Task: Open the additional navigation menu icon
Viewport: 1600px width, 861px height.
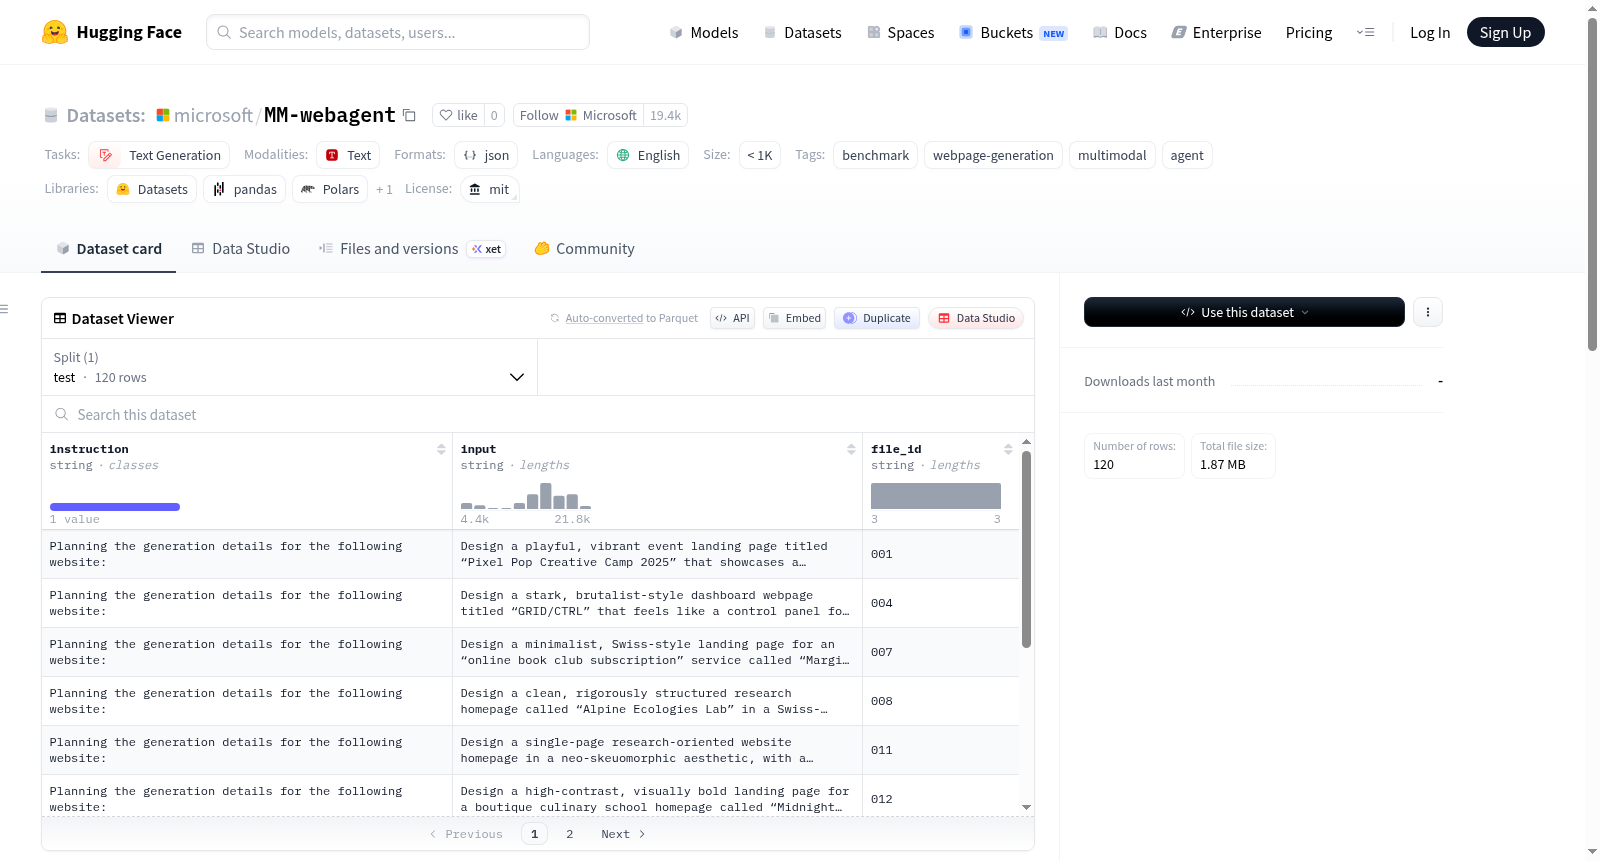Action: (x=1365, y=32)
